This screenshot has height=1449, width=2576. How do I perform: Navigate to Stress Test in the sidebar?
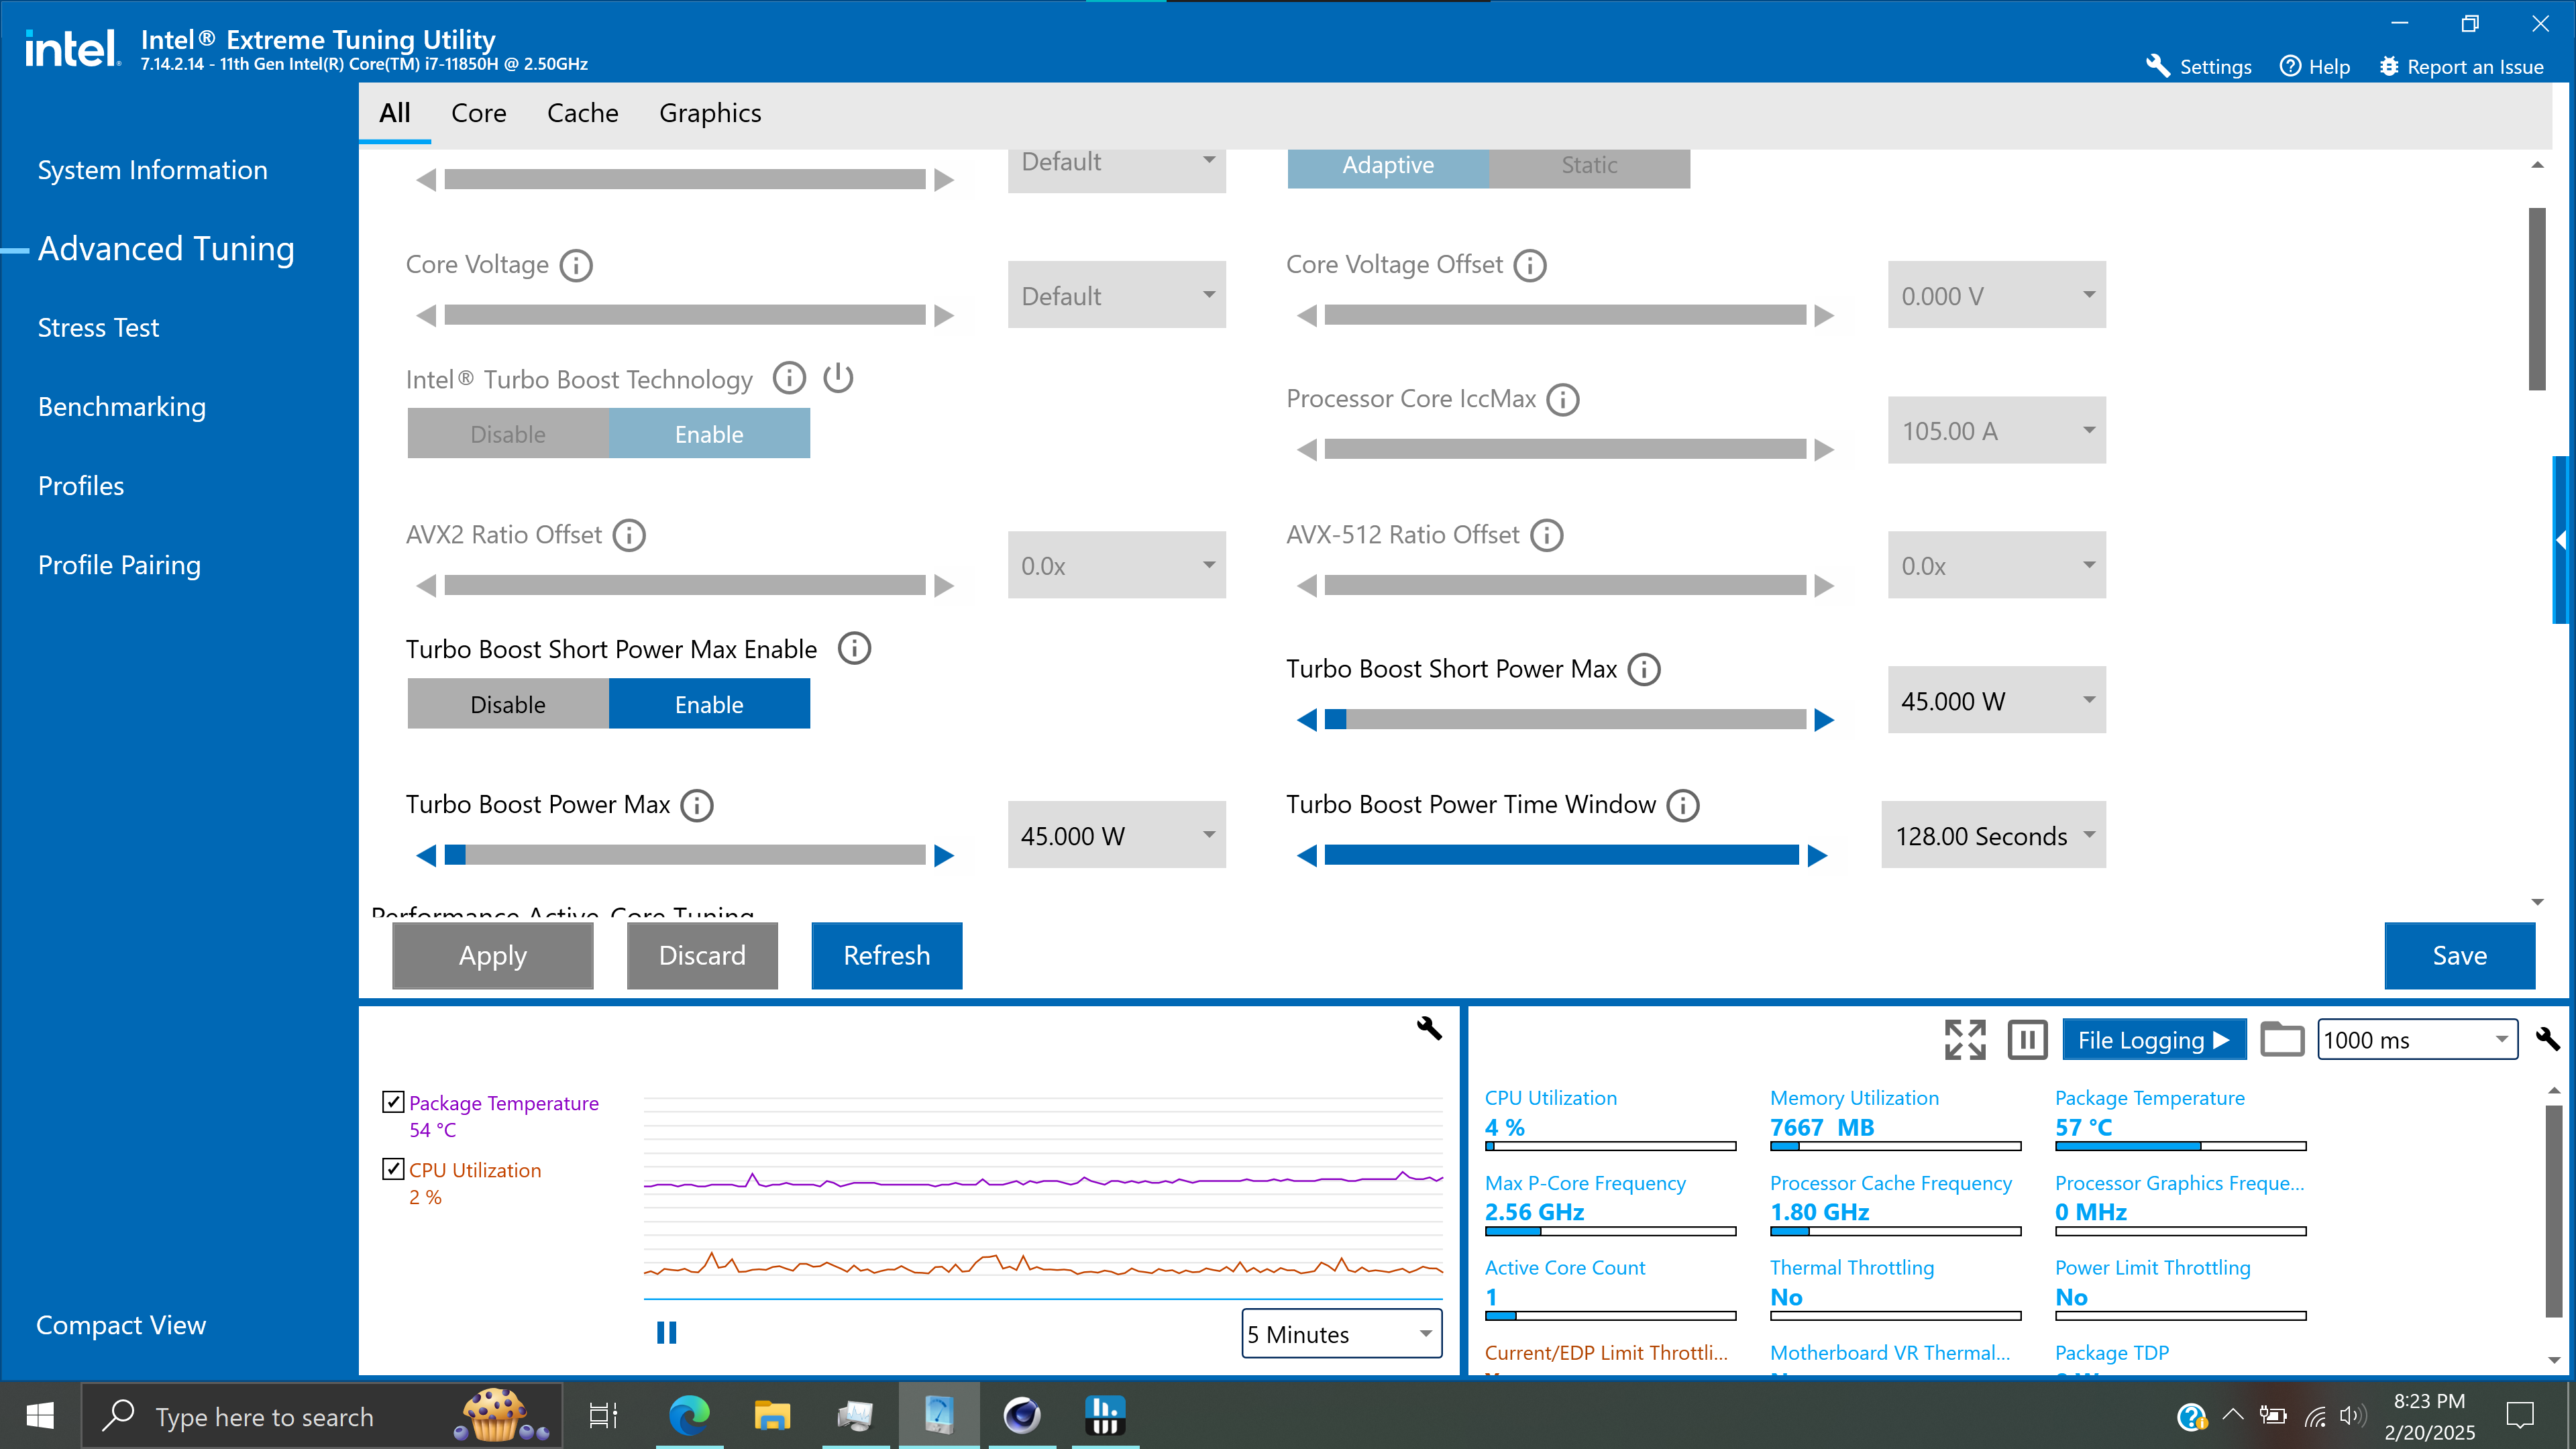(x=98, y=327)
